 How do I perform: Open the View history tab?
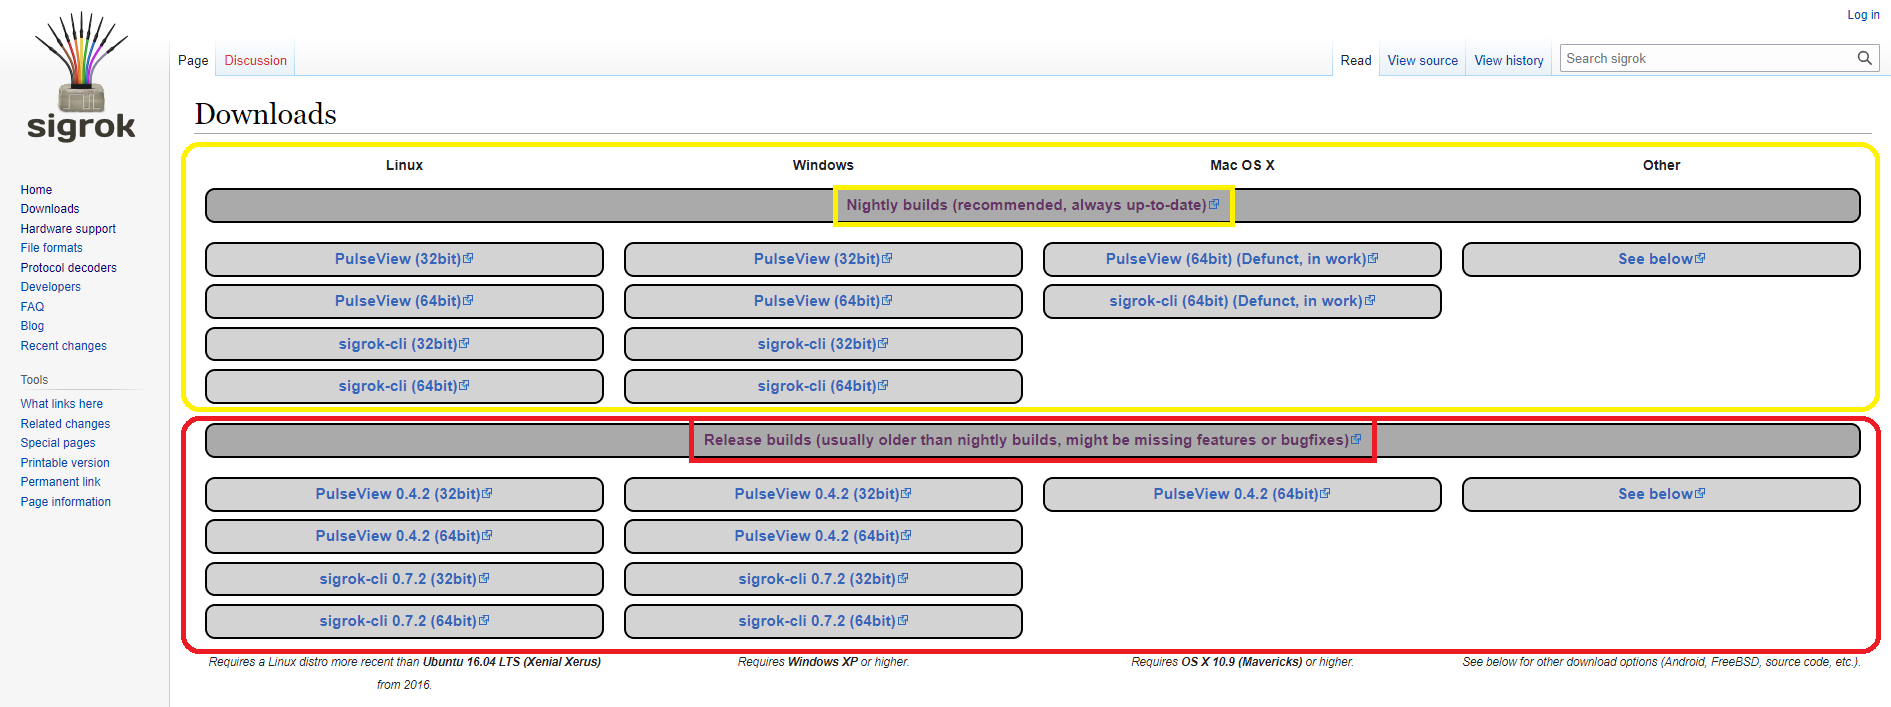click(x=1509, y=60)
